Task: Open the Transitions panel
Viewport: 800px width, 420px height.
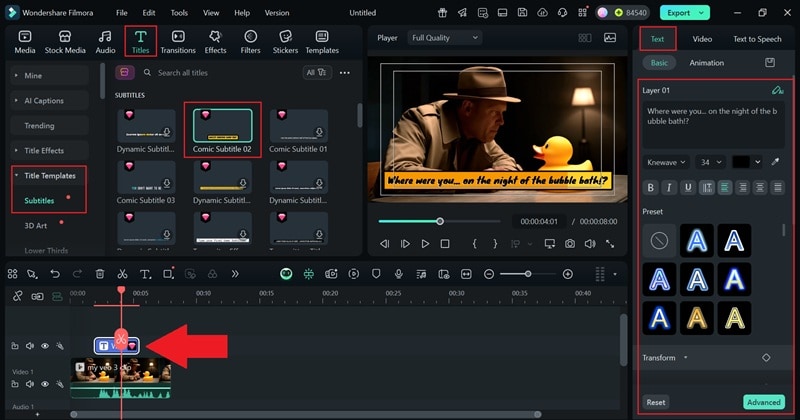Action: [x=178, y=42]
